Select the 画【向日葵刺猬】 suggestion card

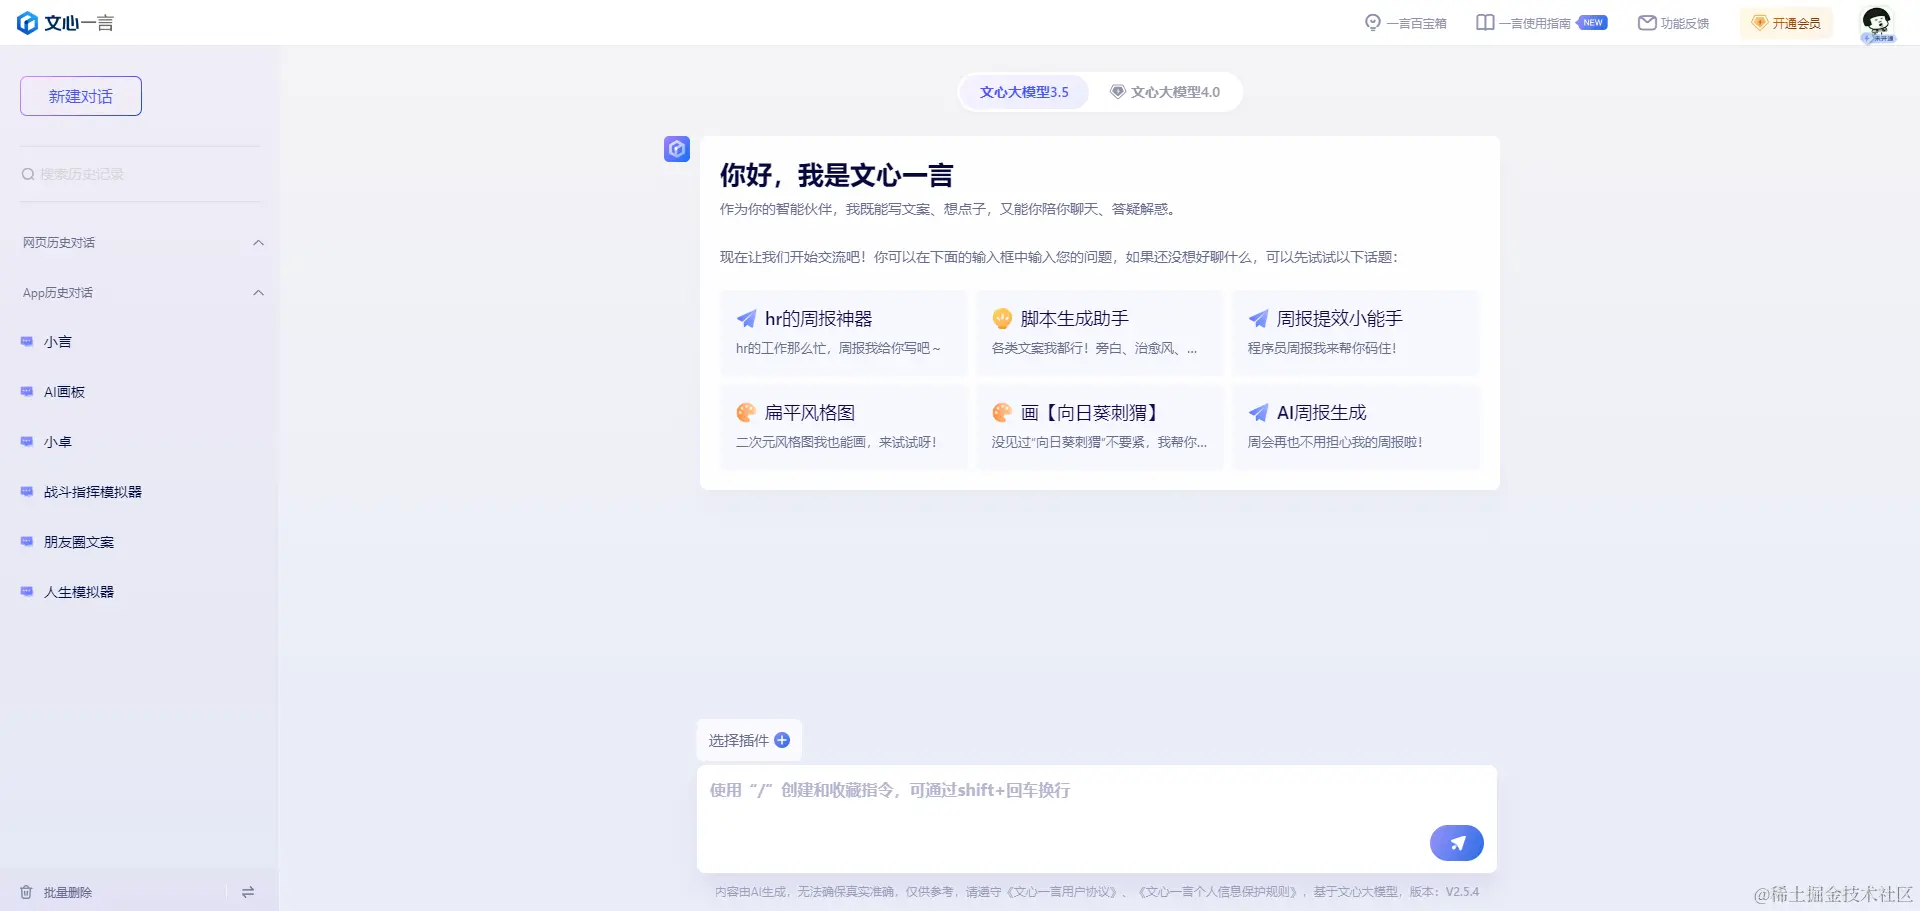[1099, 427]
